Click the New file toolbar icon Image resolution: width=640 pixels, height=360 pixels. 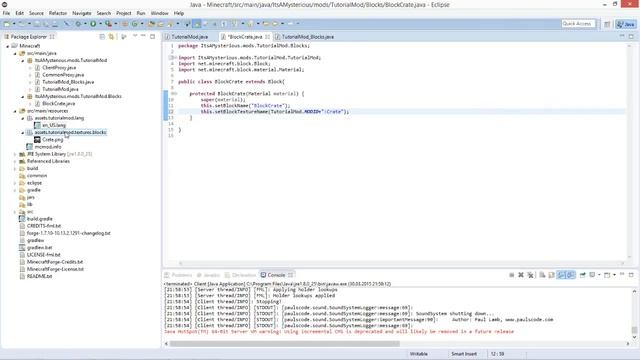tap(7, 24)
